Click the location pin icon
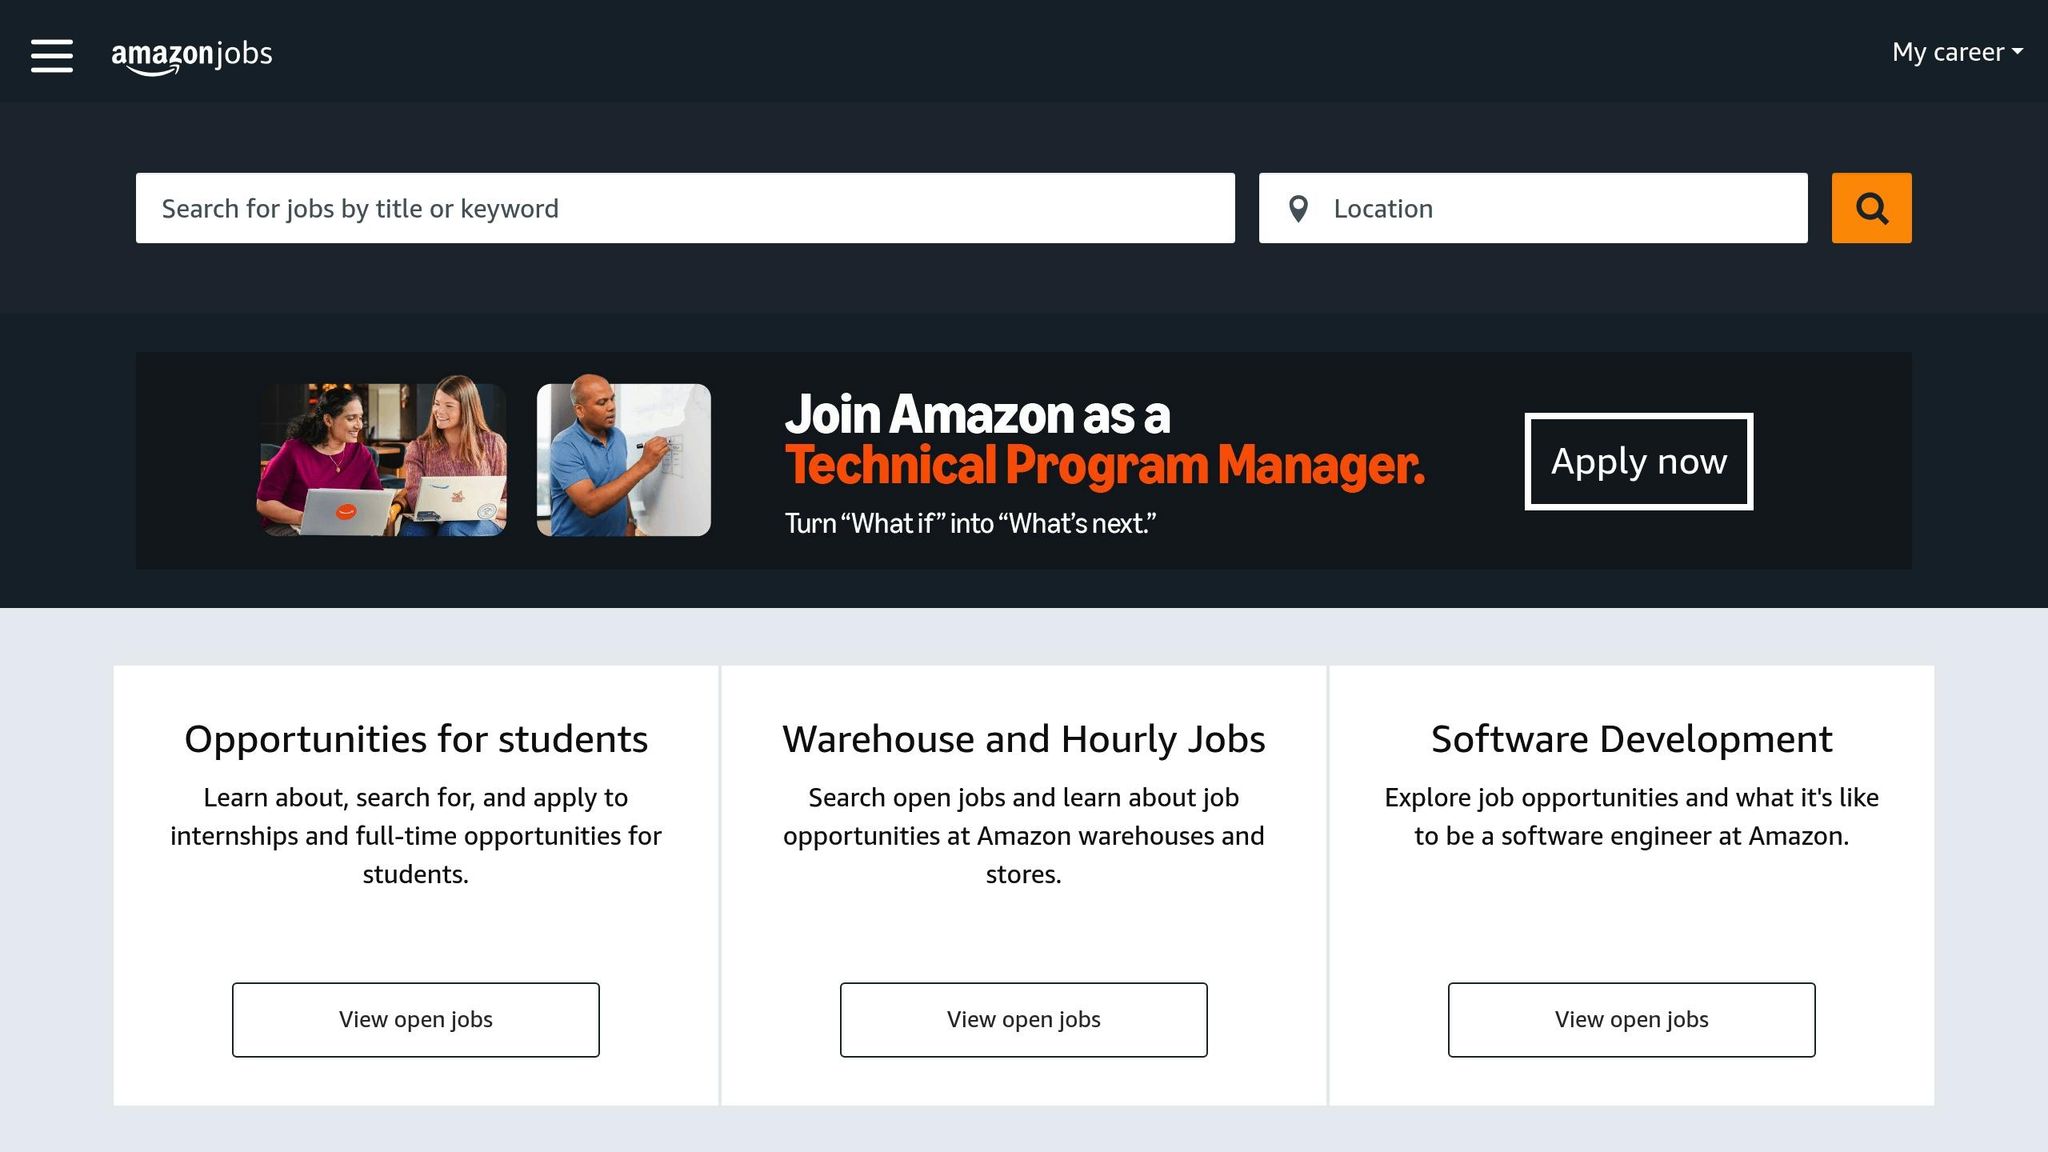 1298,208
